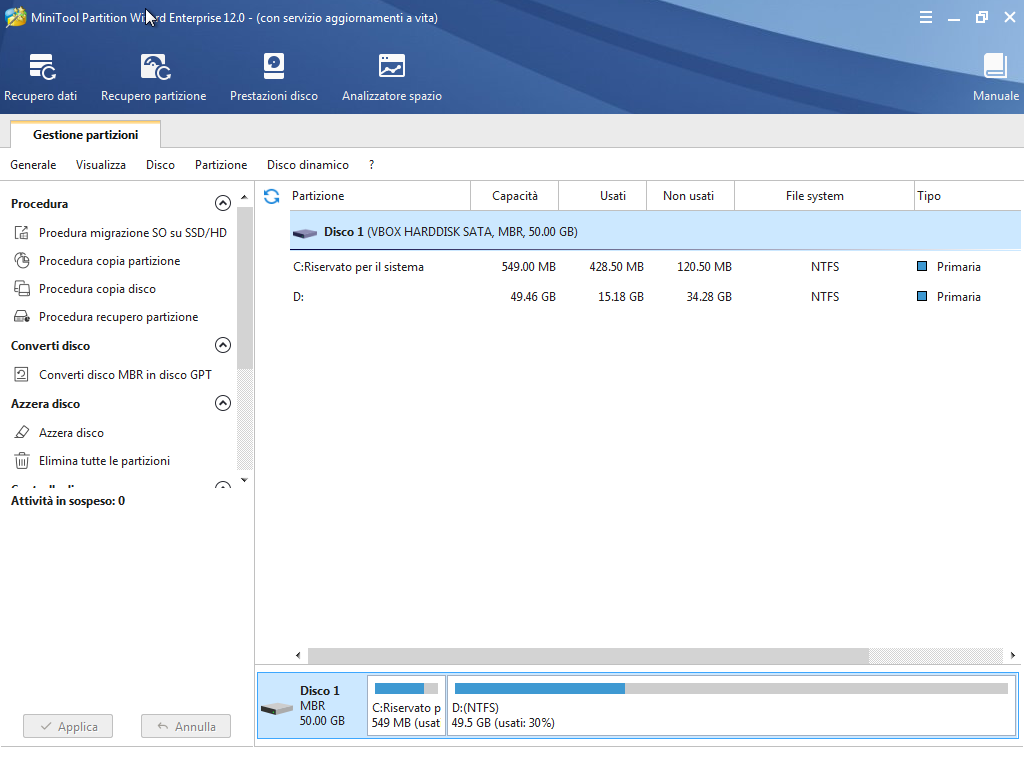The image size is (1024, 768).
Task: Click horizontal scrollbar left arrow
Action: click(x=298, y=655)
